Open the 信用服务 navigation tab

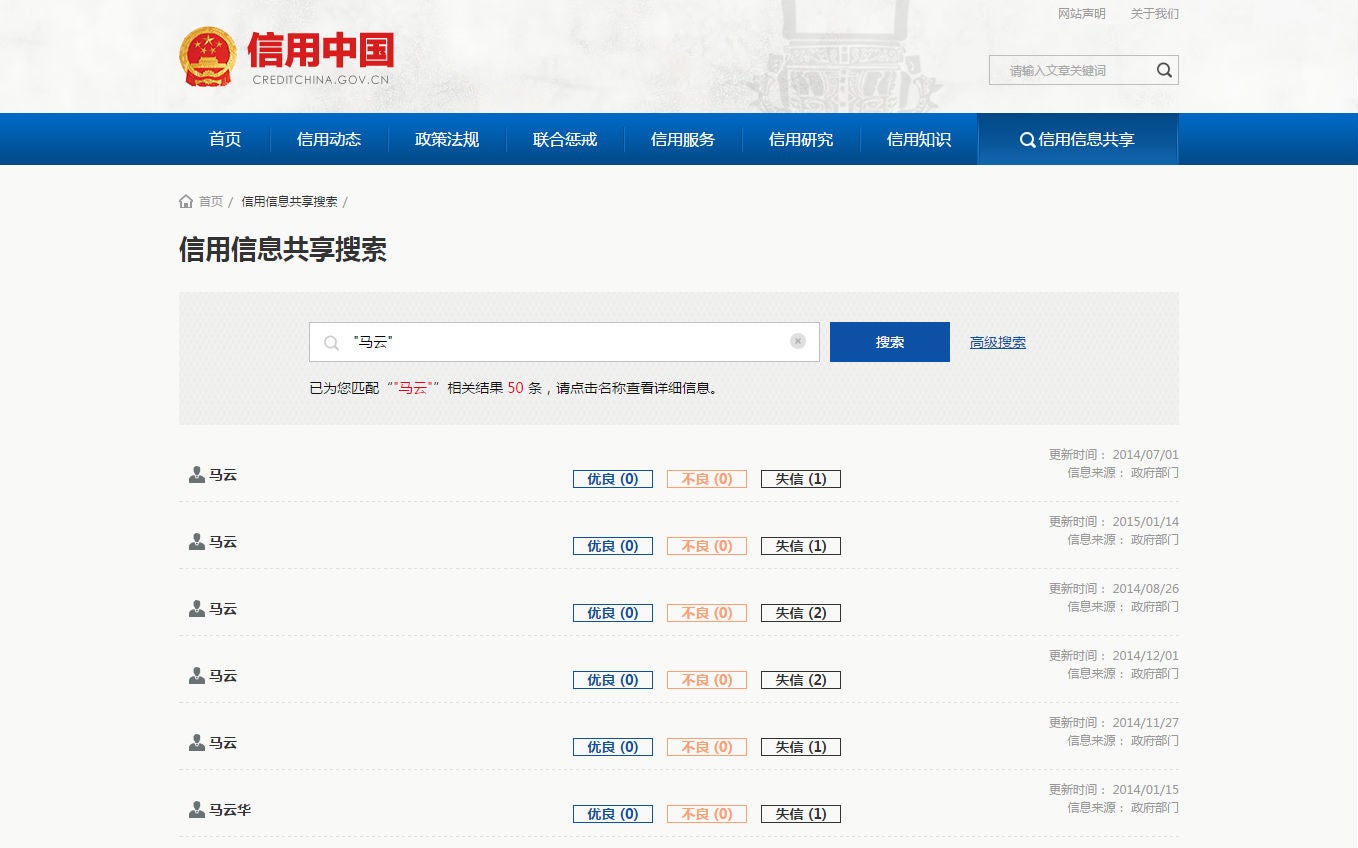pos(683,139)
